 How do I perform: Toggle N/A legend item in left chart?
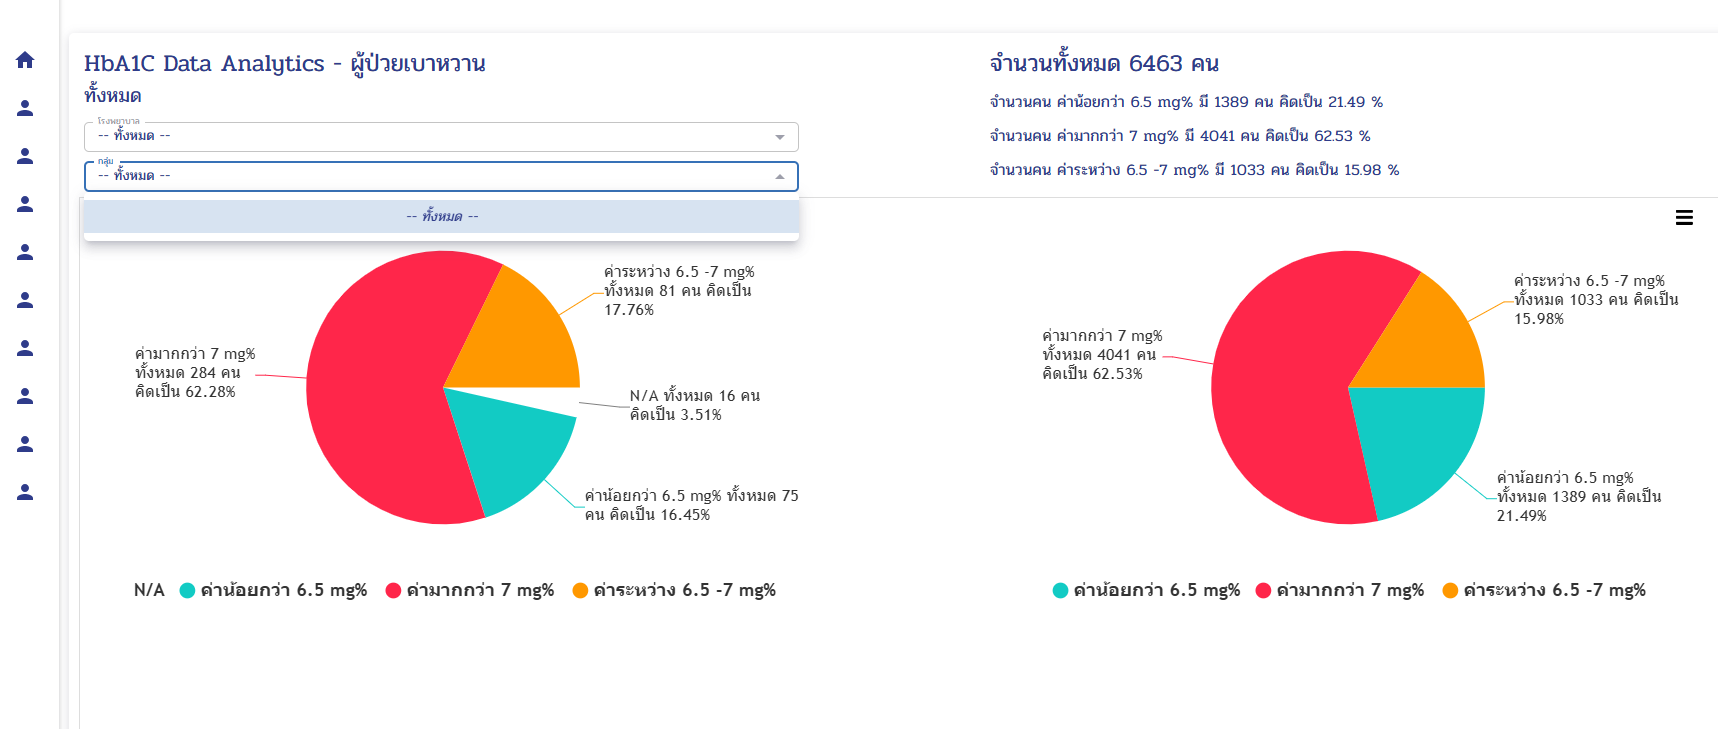coord(149,590)
